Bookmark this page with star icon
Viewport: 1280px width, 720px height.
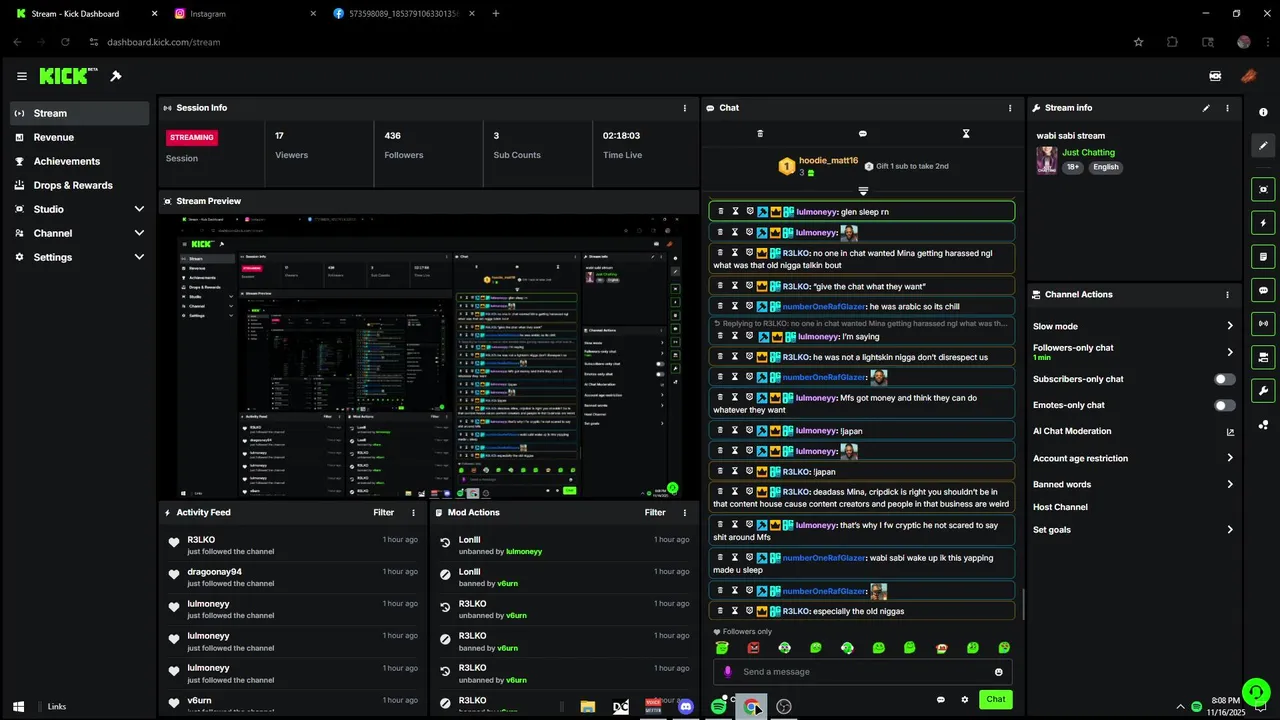(1138, 42)
